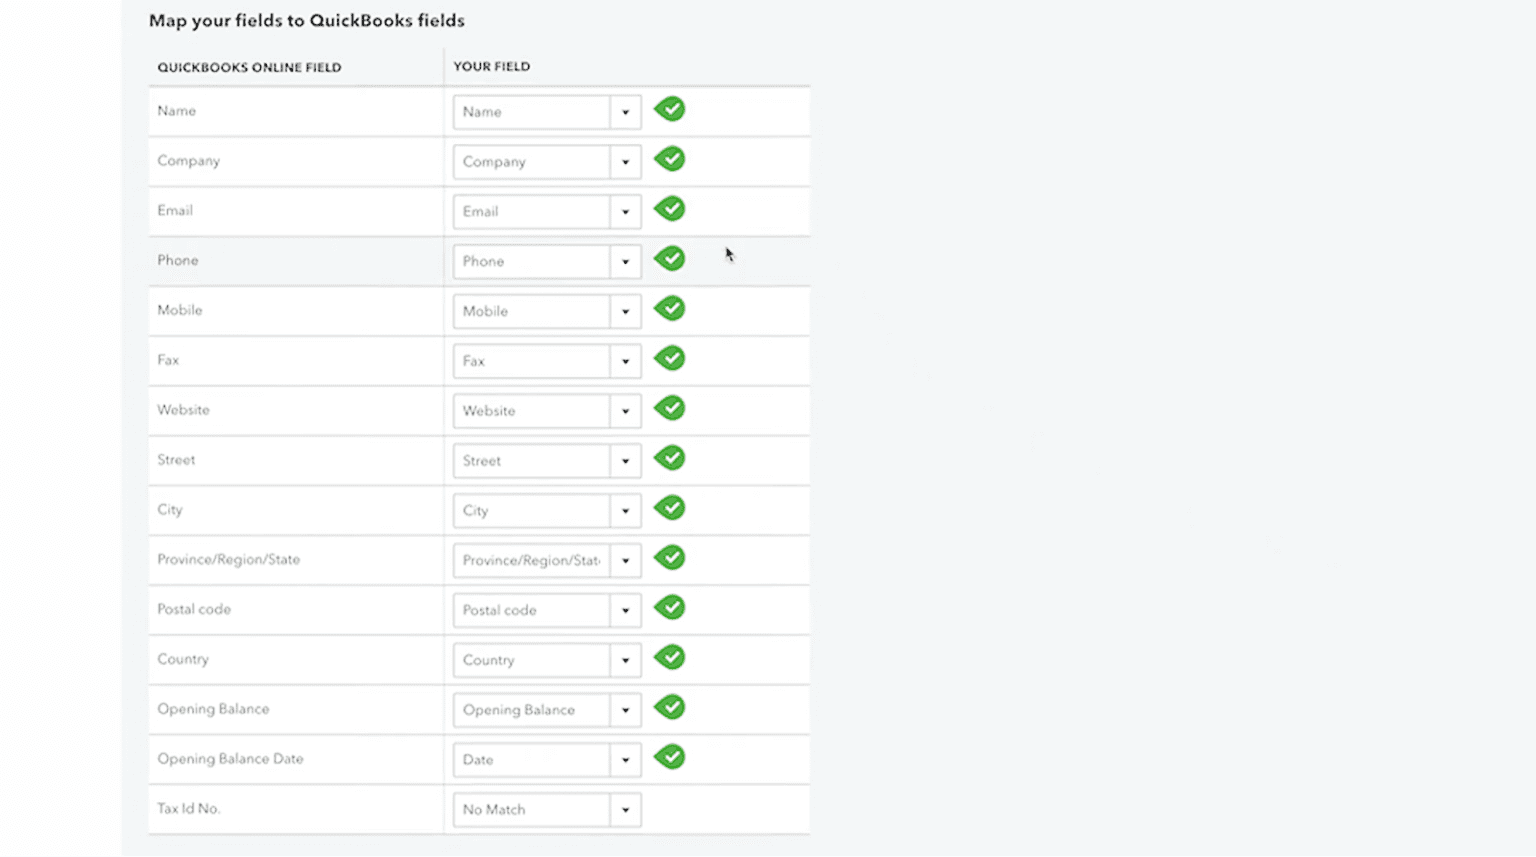
Task: Select the Mobile field input box
Action: pyautogui.click(x=530, y=311)
